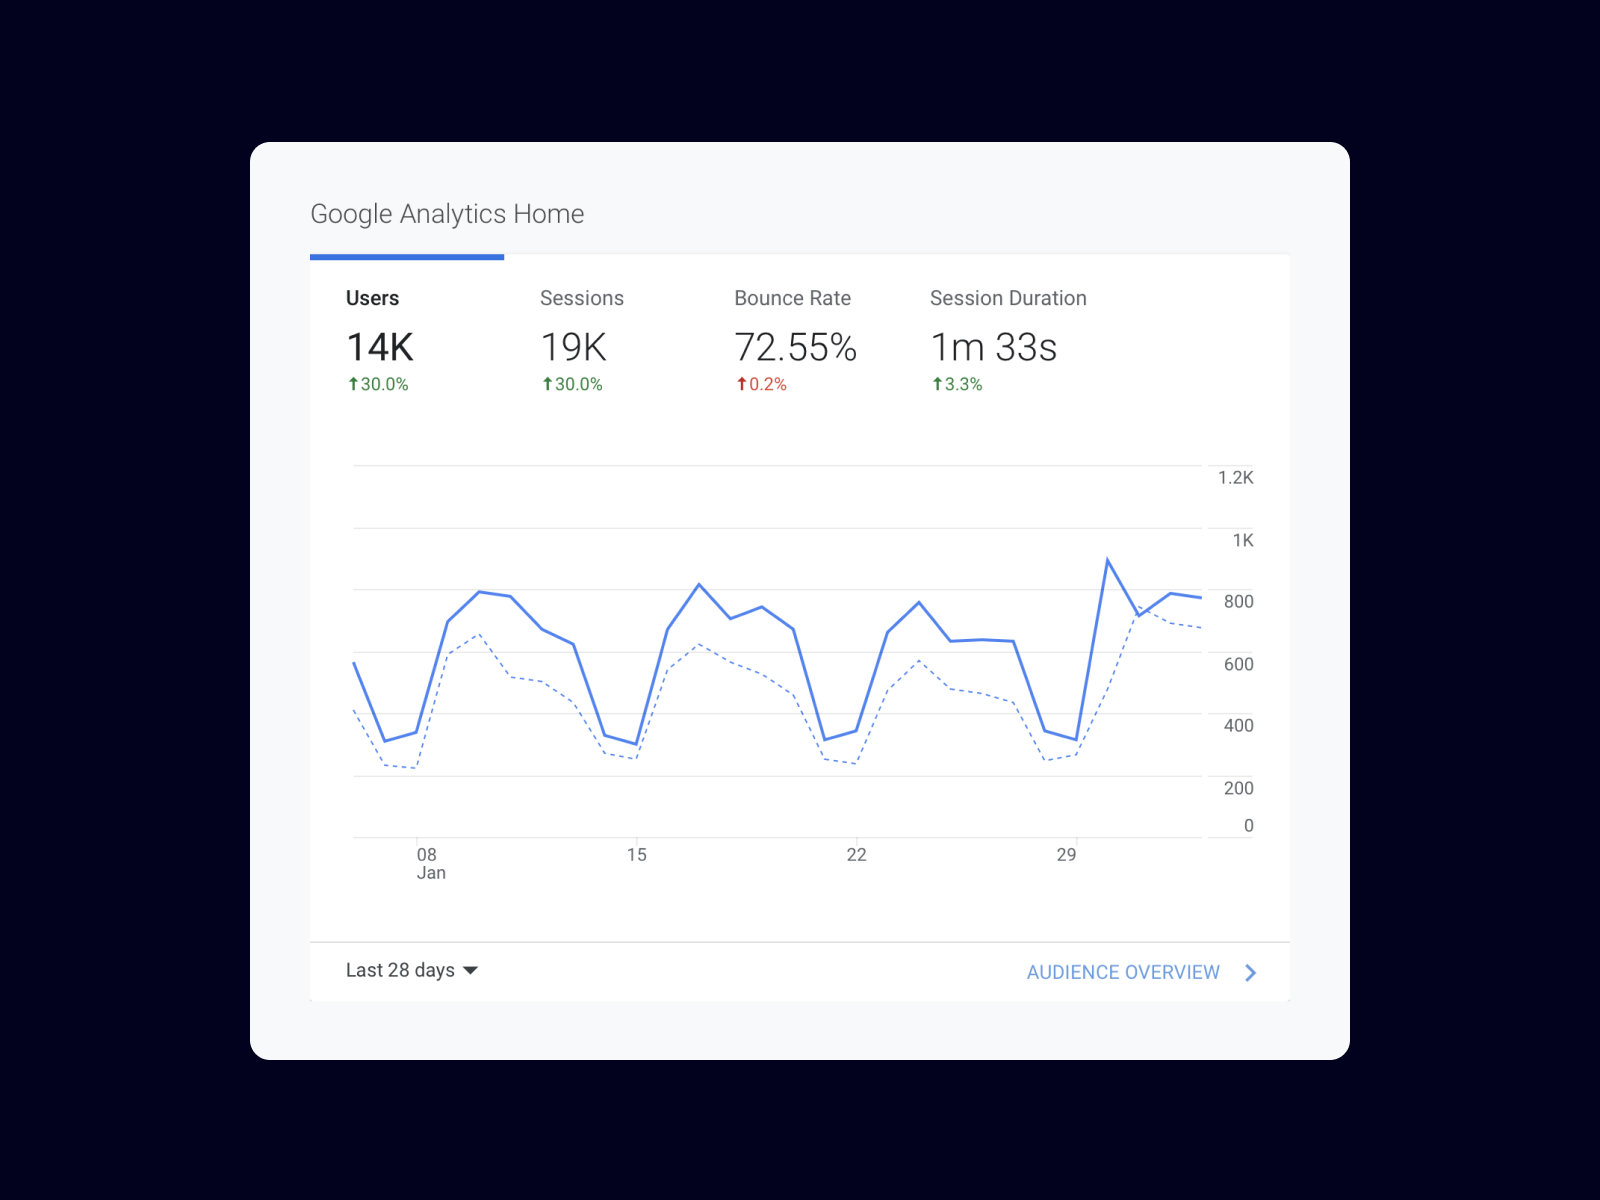Click the 30.0% change under Sessions
The image size is (1600, 1200).
click(x=572, y=384)
